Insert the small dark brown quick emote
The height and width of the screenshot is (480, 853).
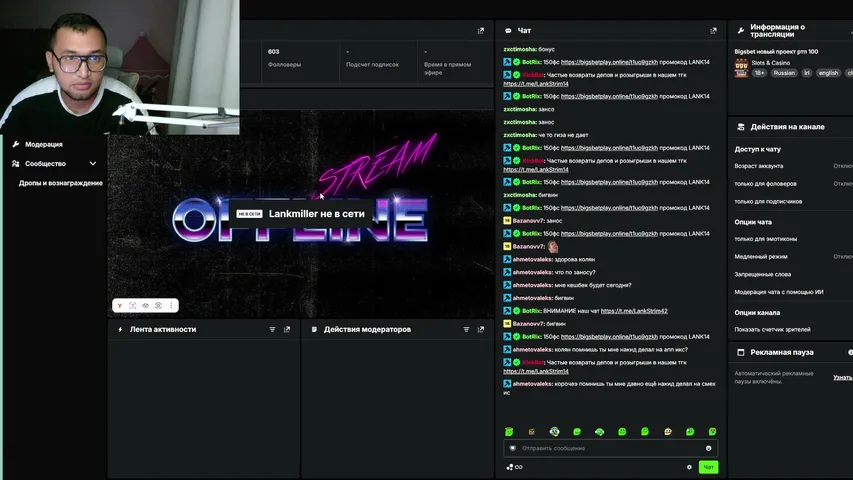point(531,432)
